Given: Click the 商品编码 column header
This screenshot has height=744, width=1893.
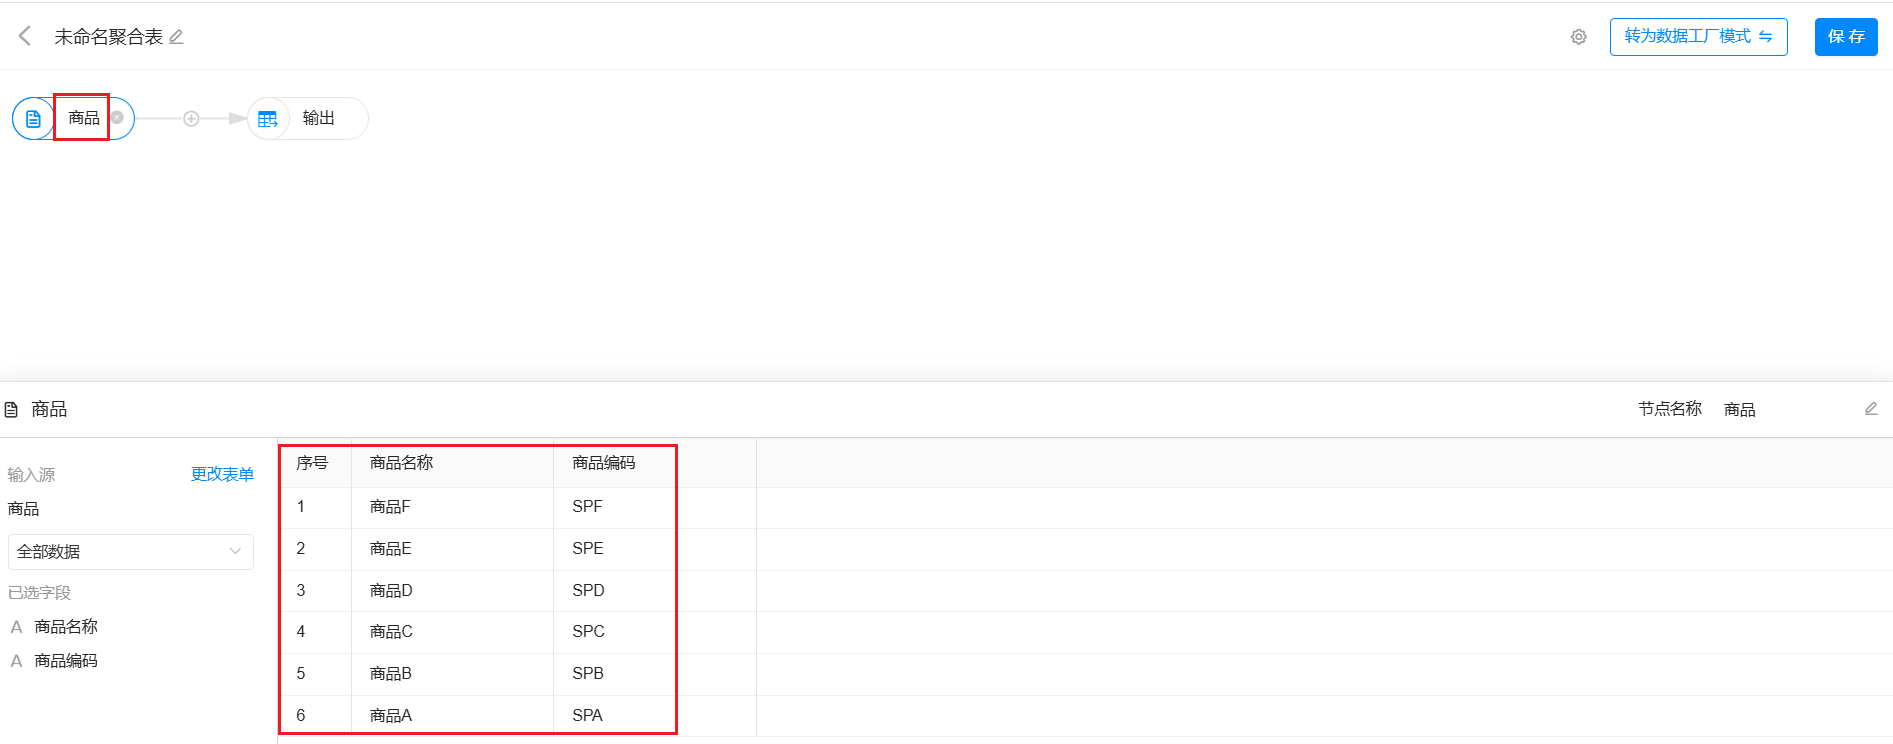Looking at the screenshot, I should pos(603,463).
